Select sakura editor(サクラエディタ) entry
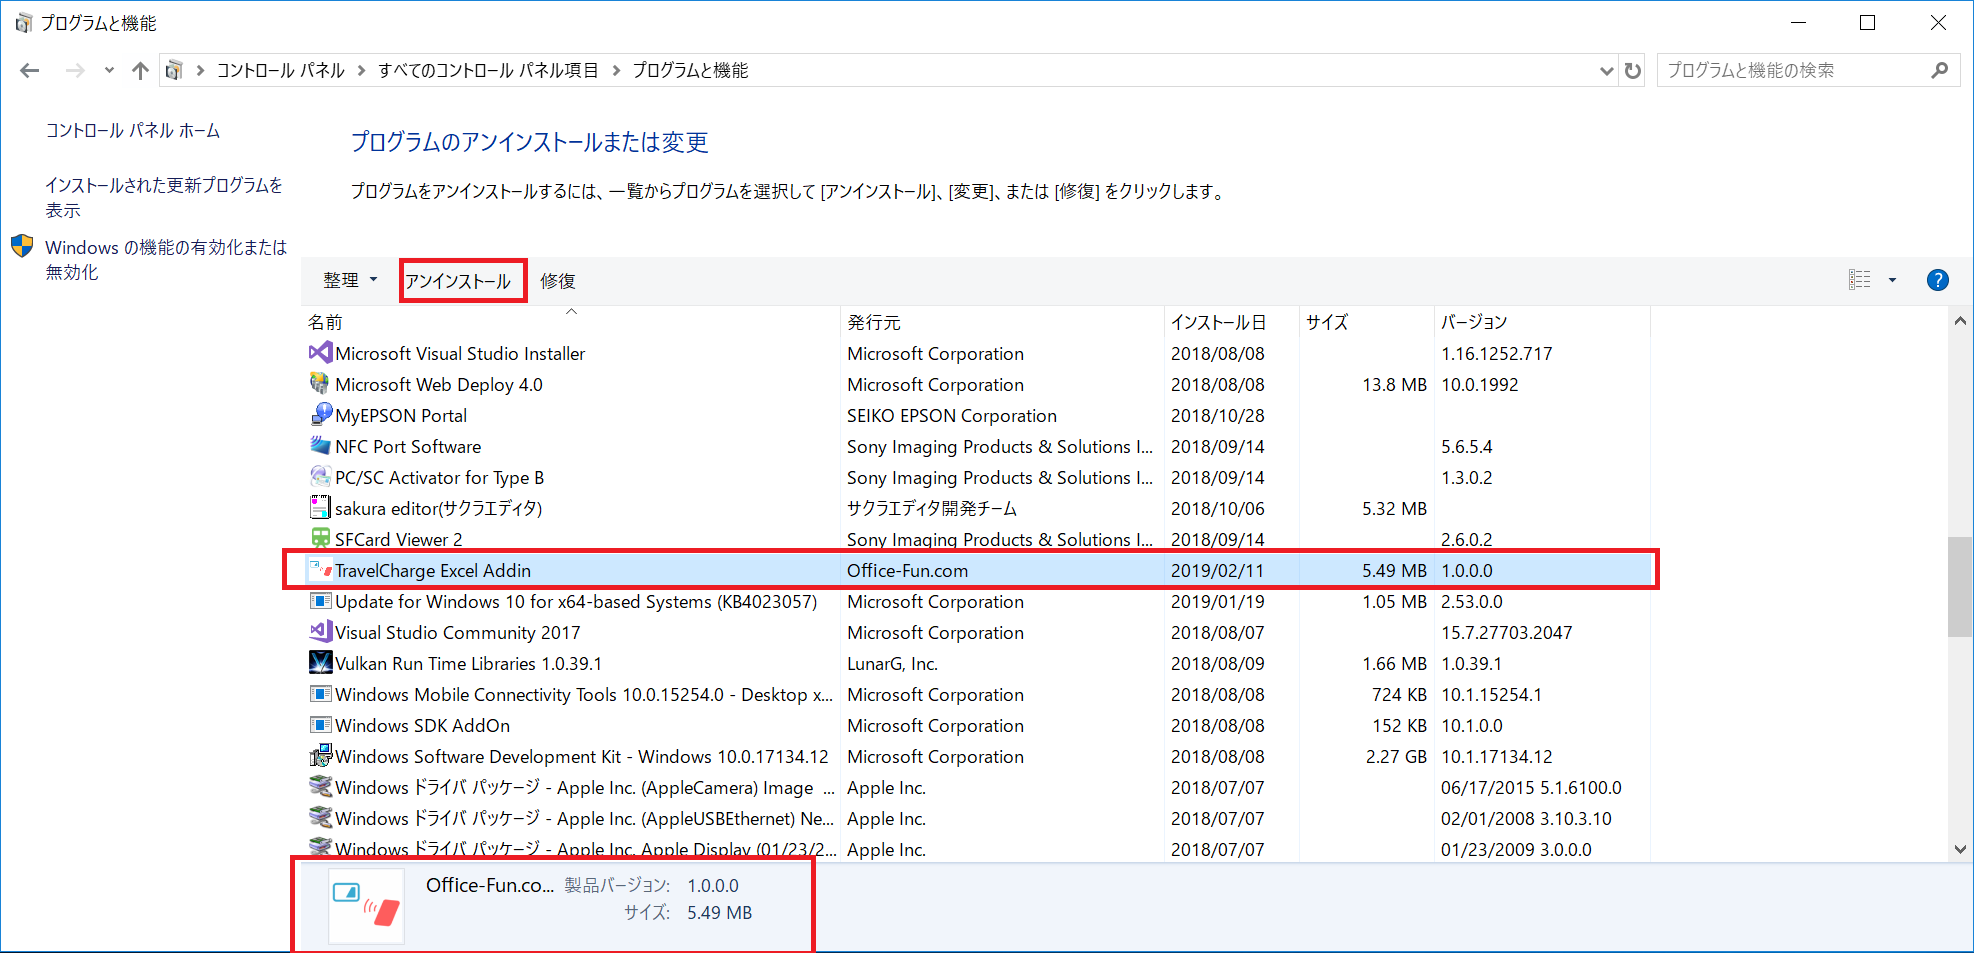The width and height of the screenshot is (1974, 953). 439,509
